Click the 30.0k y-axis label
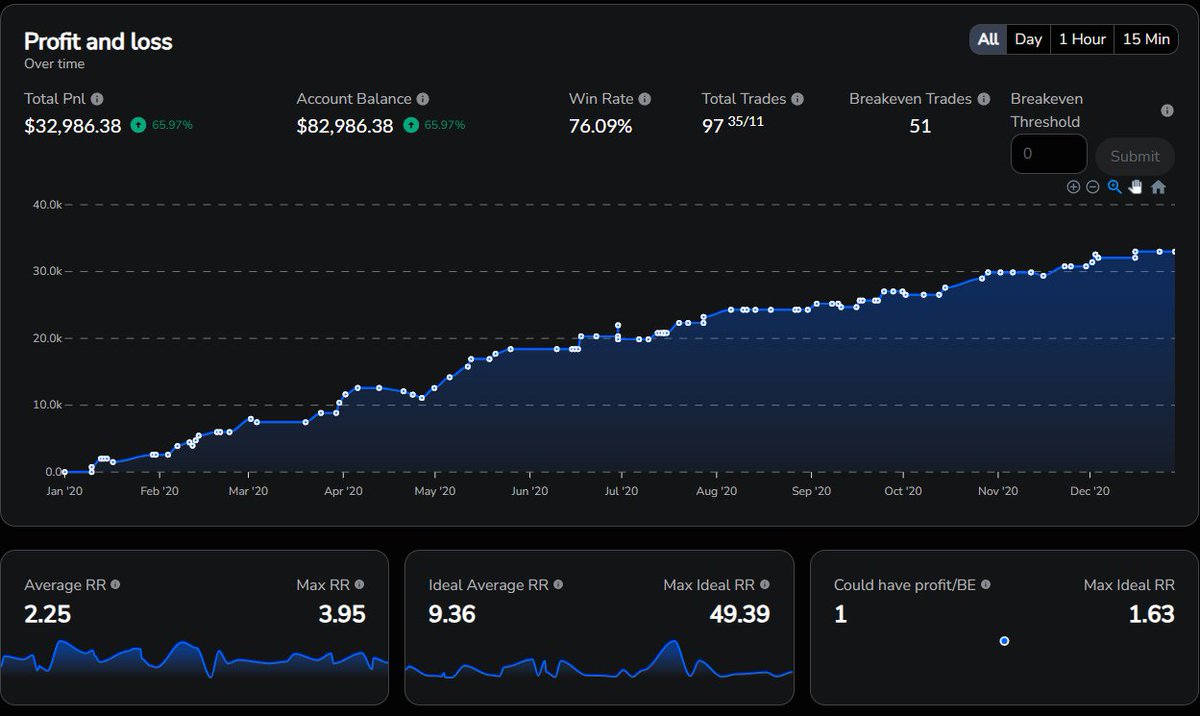This screenshot has height=716, width=1200. tap(47, 271)
